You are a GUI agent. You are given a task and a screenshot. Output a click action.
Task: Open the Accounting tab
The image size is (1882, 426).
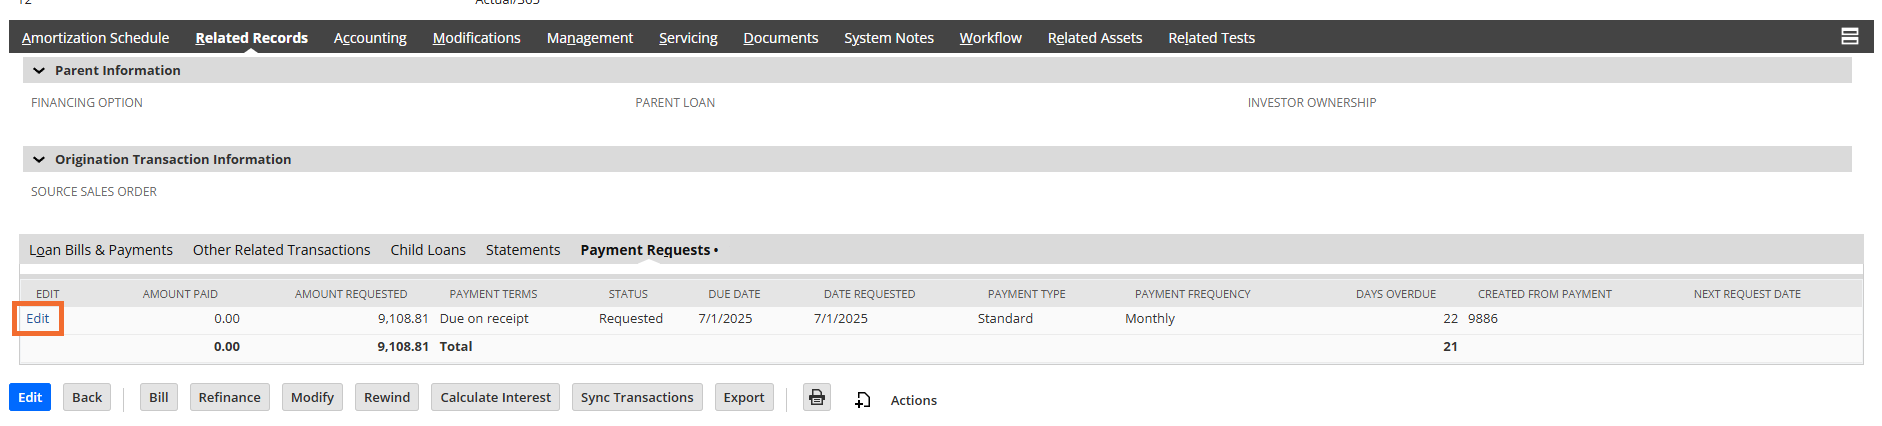coord(370,38)
